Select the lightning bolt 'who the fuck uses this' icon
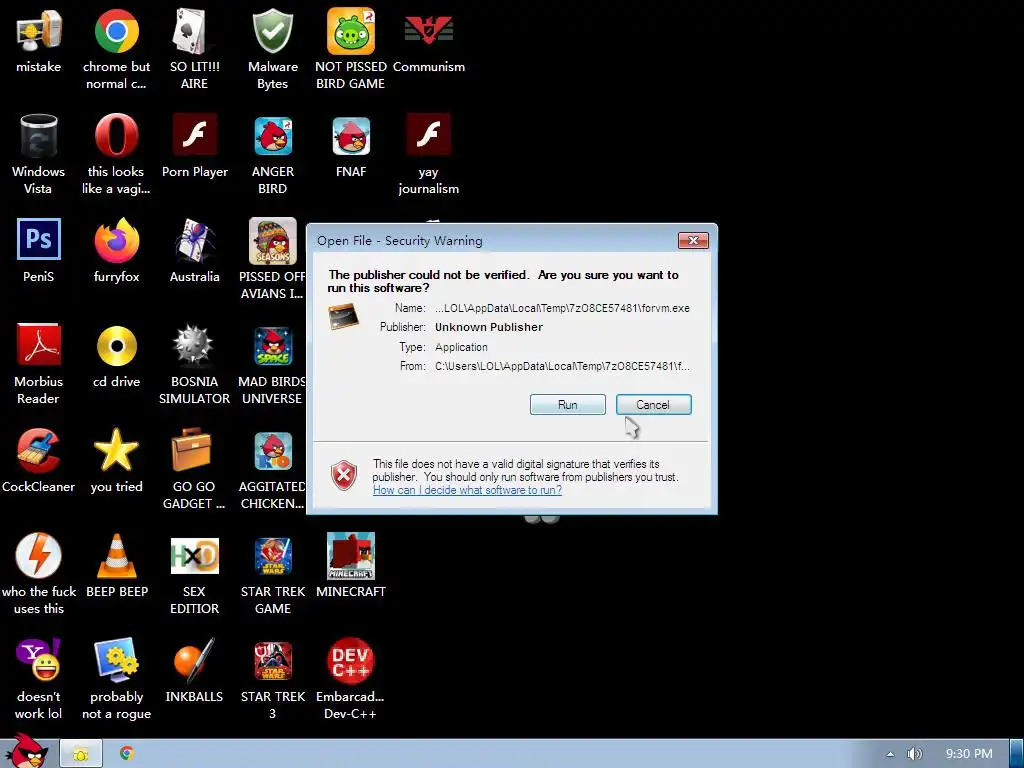This screenshot has width=1024, height=768. pyautogui.click(x=39, y=556)
